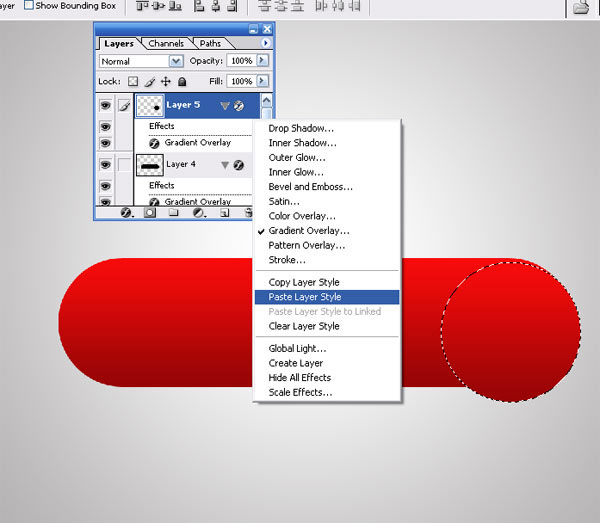Screen dimensions: 600x523
Task: Select Clear Layer Style option
Action: pos(304,326)
